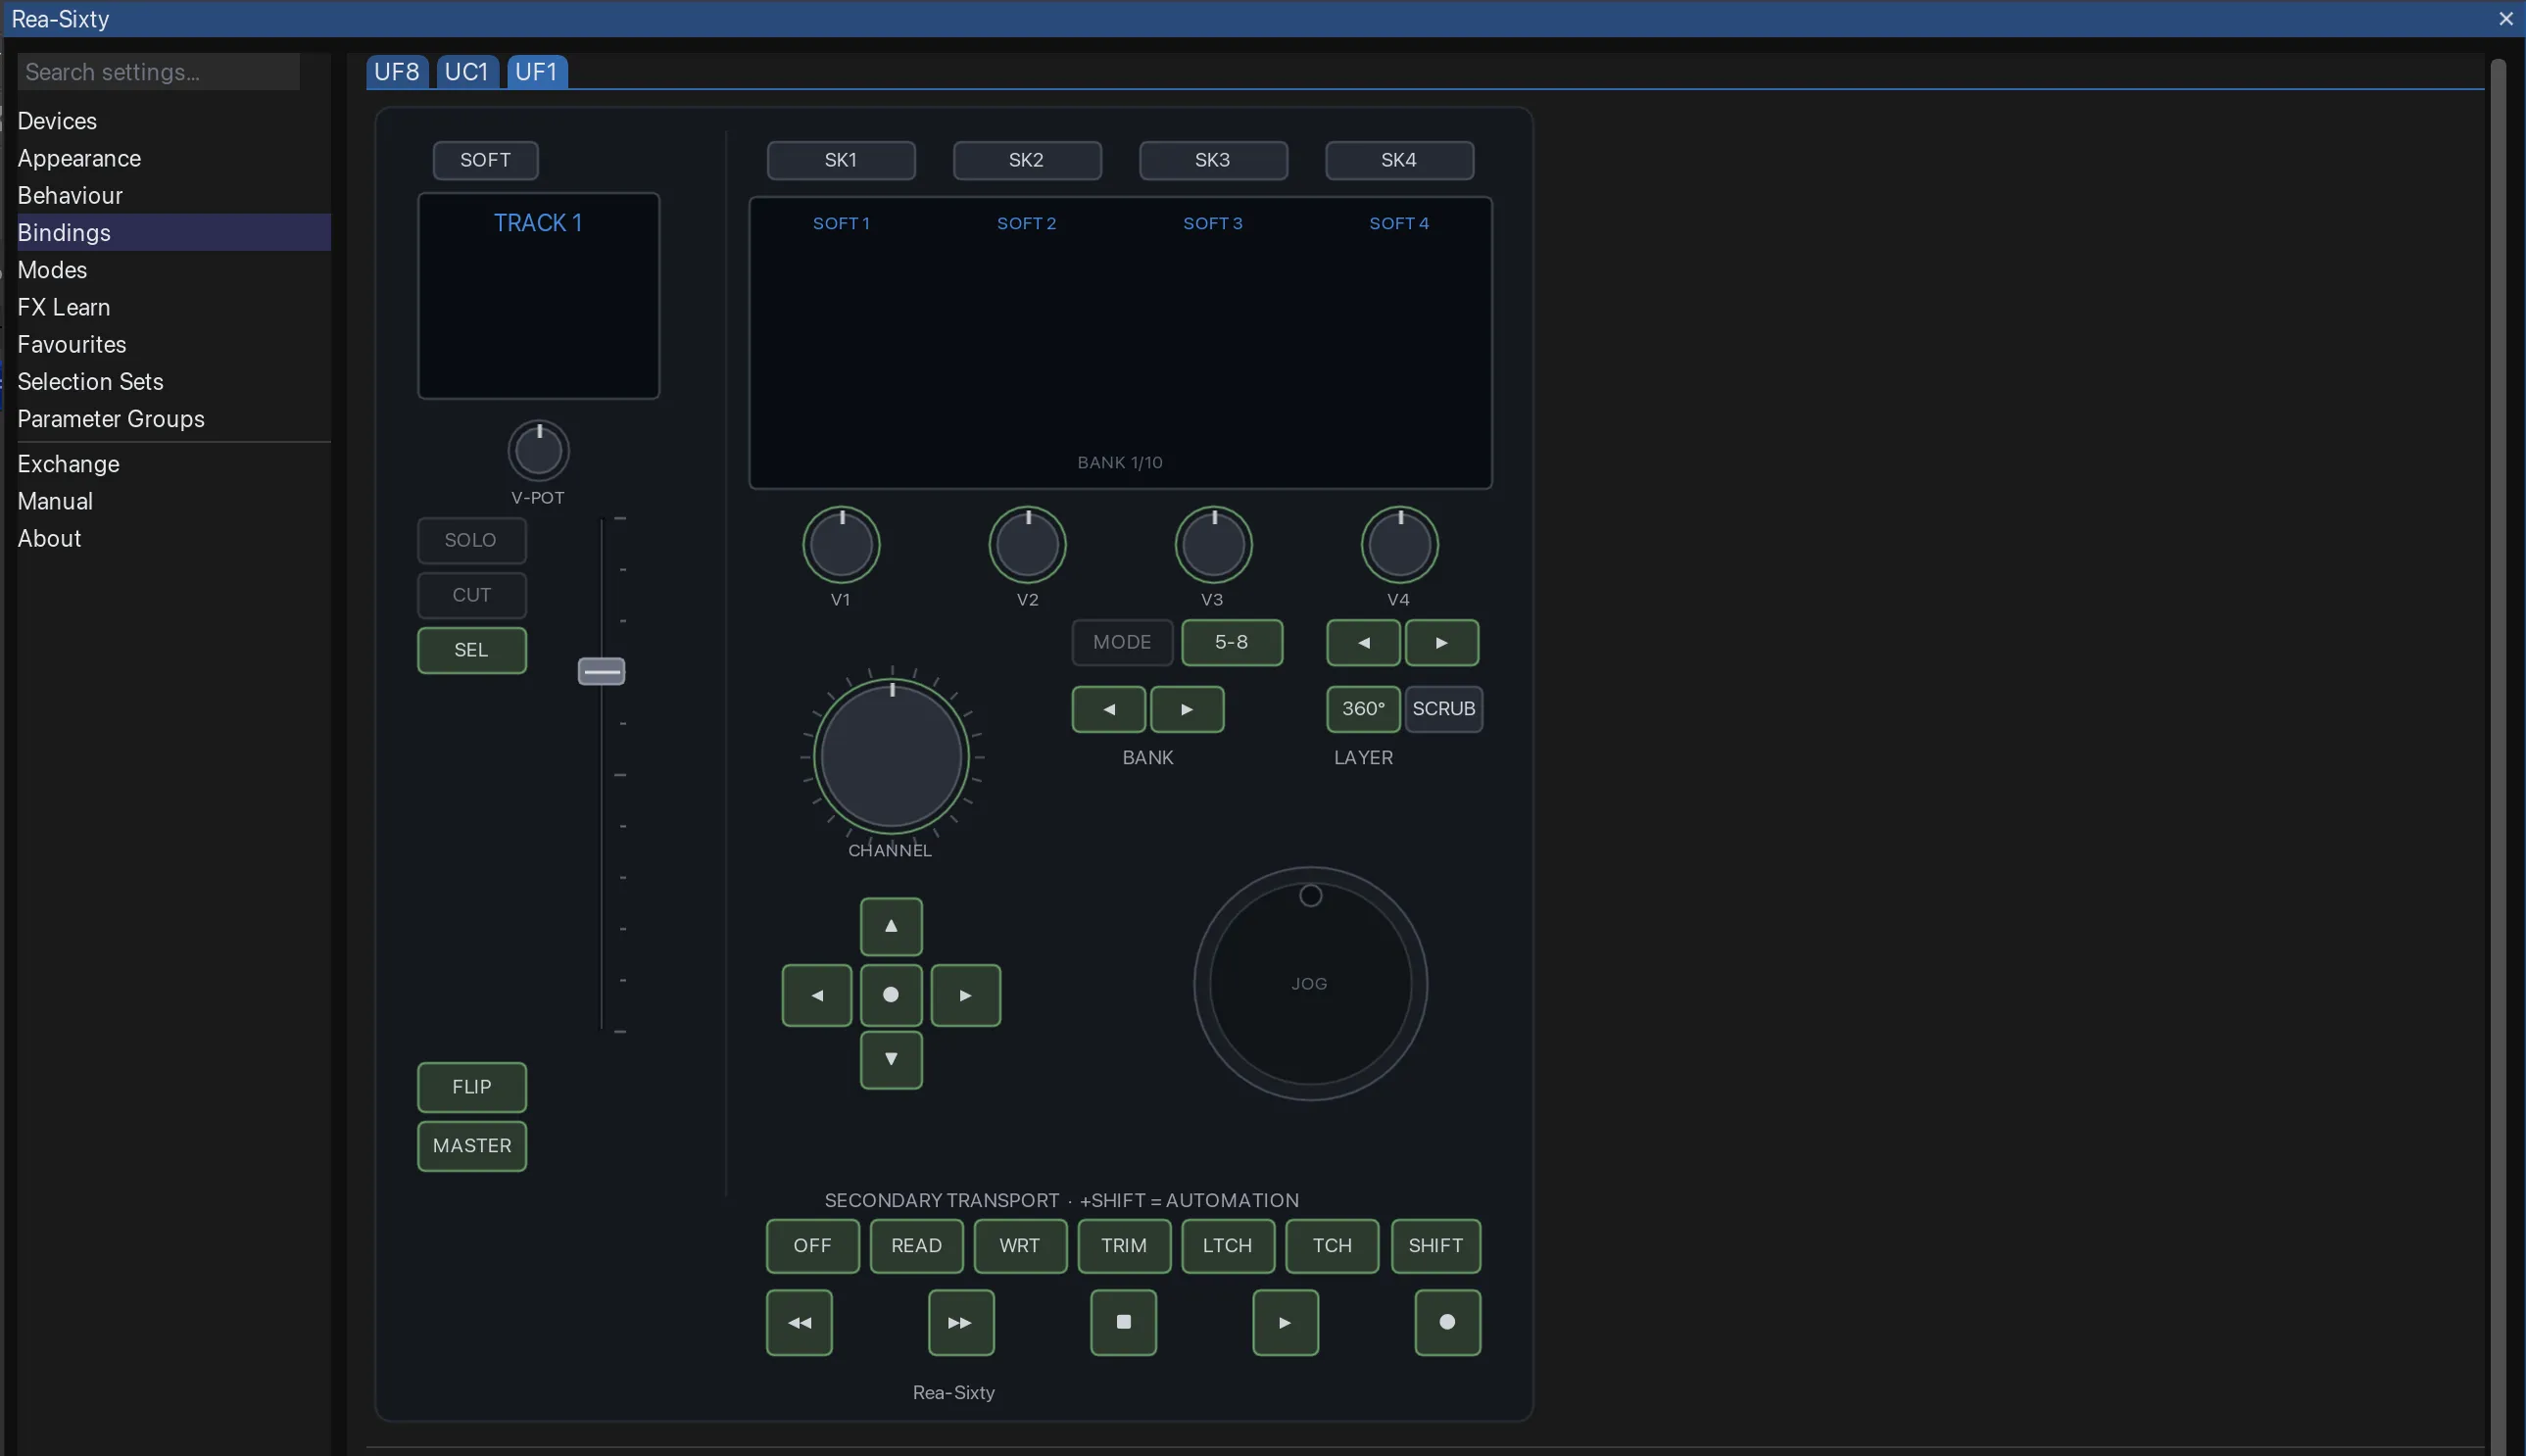Click the SK1 soft key button
Screen dimensions: 2526x1456
click(841, 160)
